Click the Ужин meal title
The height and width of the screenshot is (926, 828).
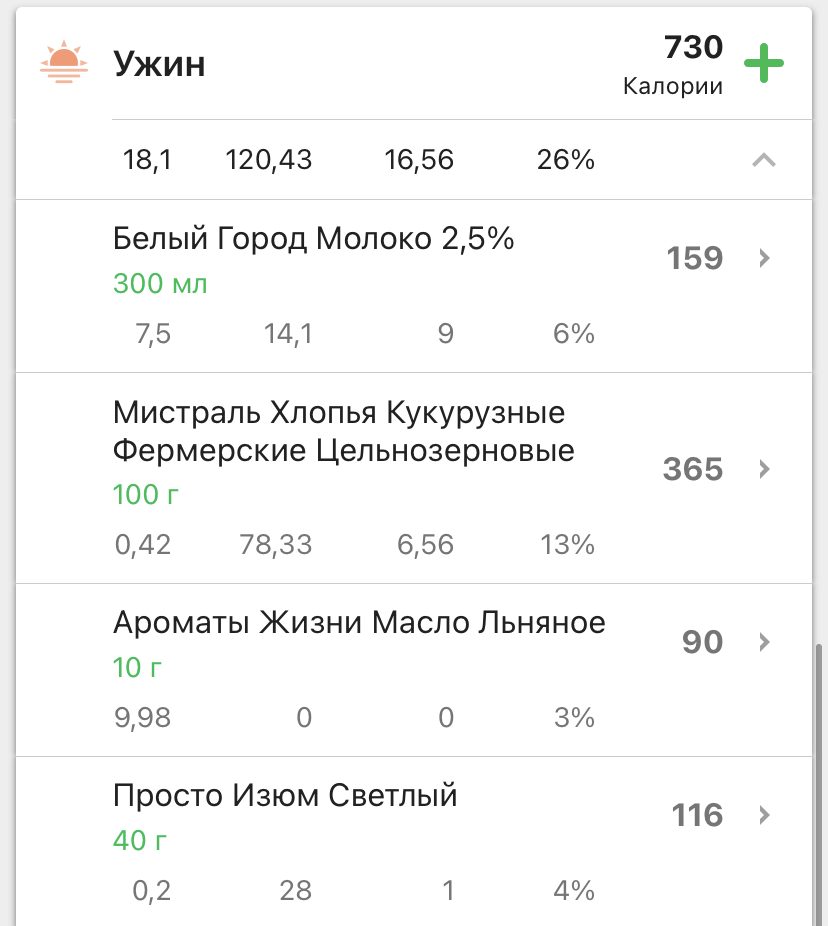(x=159, y=64)
